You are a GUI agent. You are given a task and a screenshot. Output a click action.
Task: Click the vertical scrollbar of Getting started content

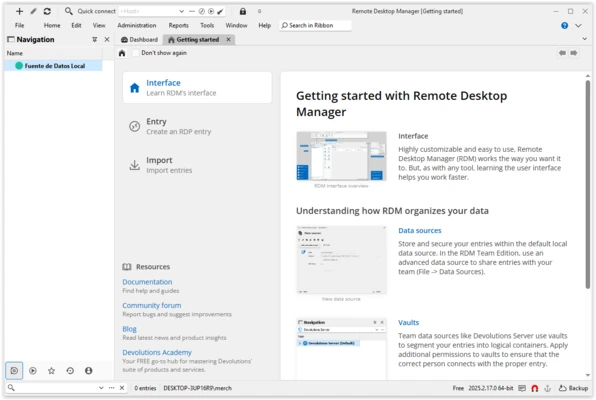(588, 185)
